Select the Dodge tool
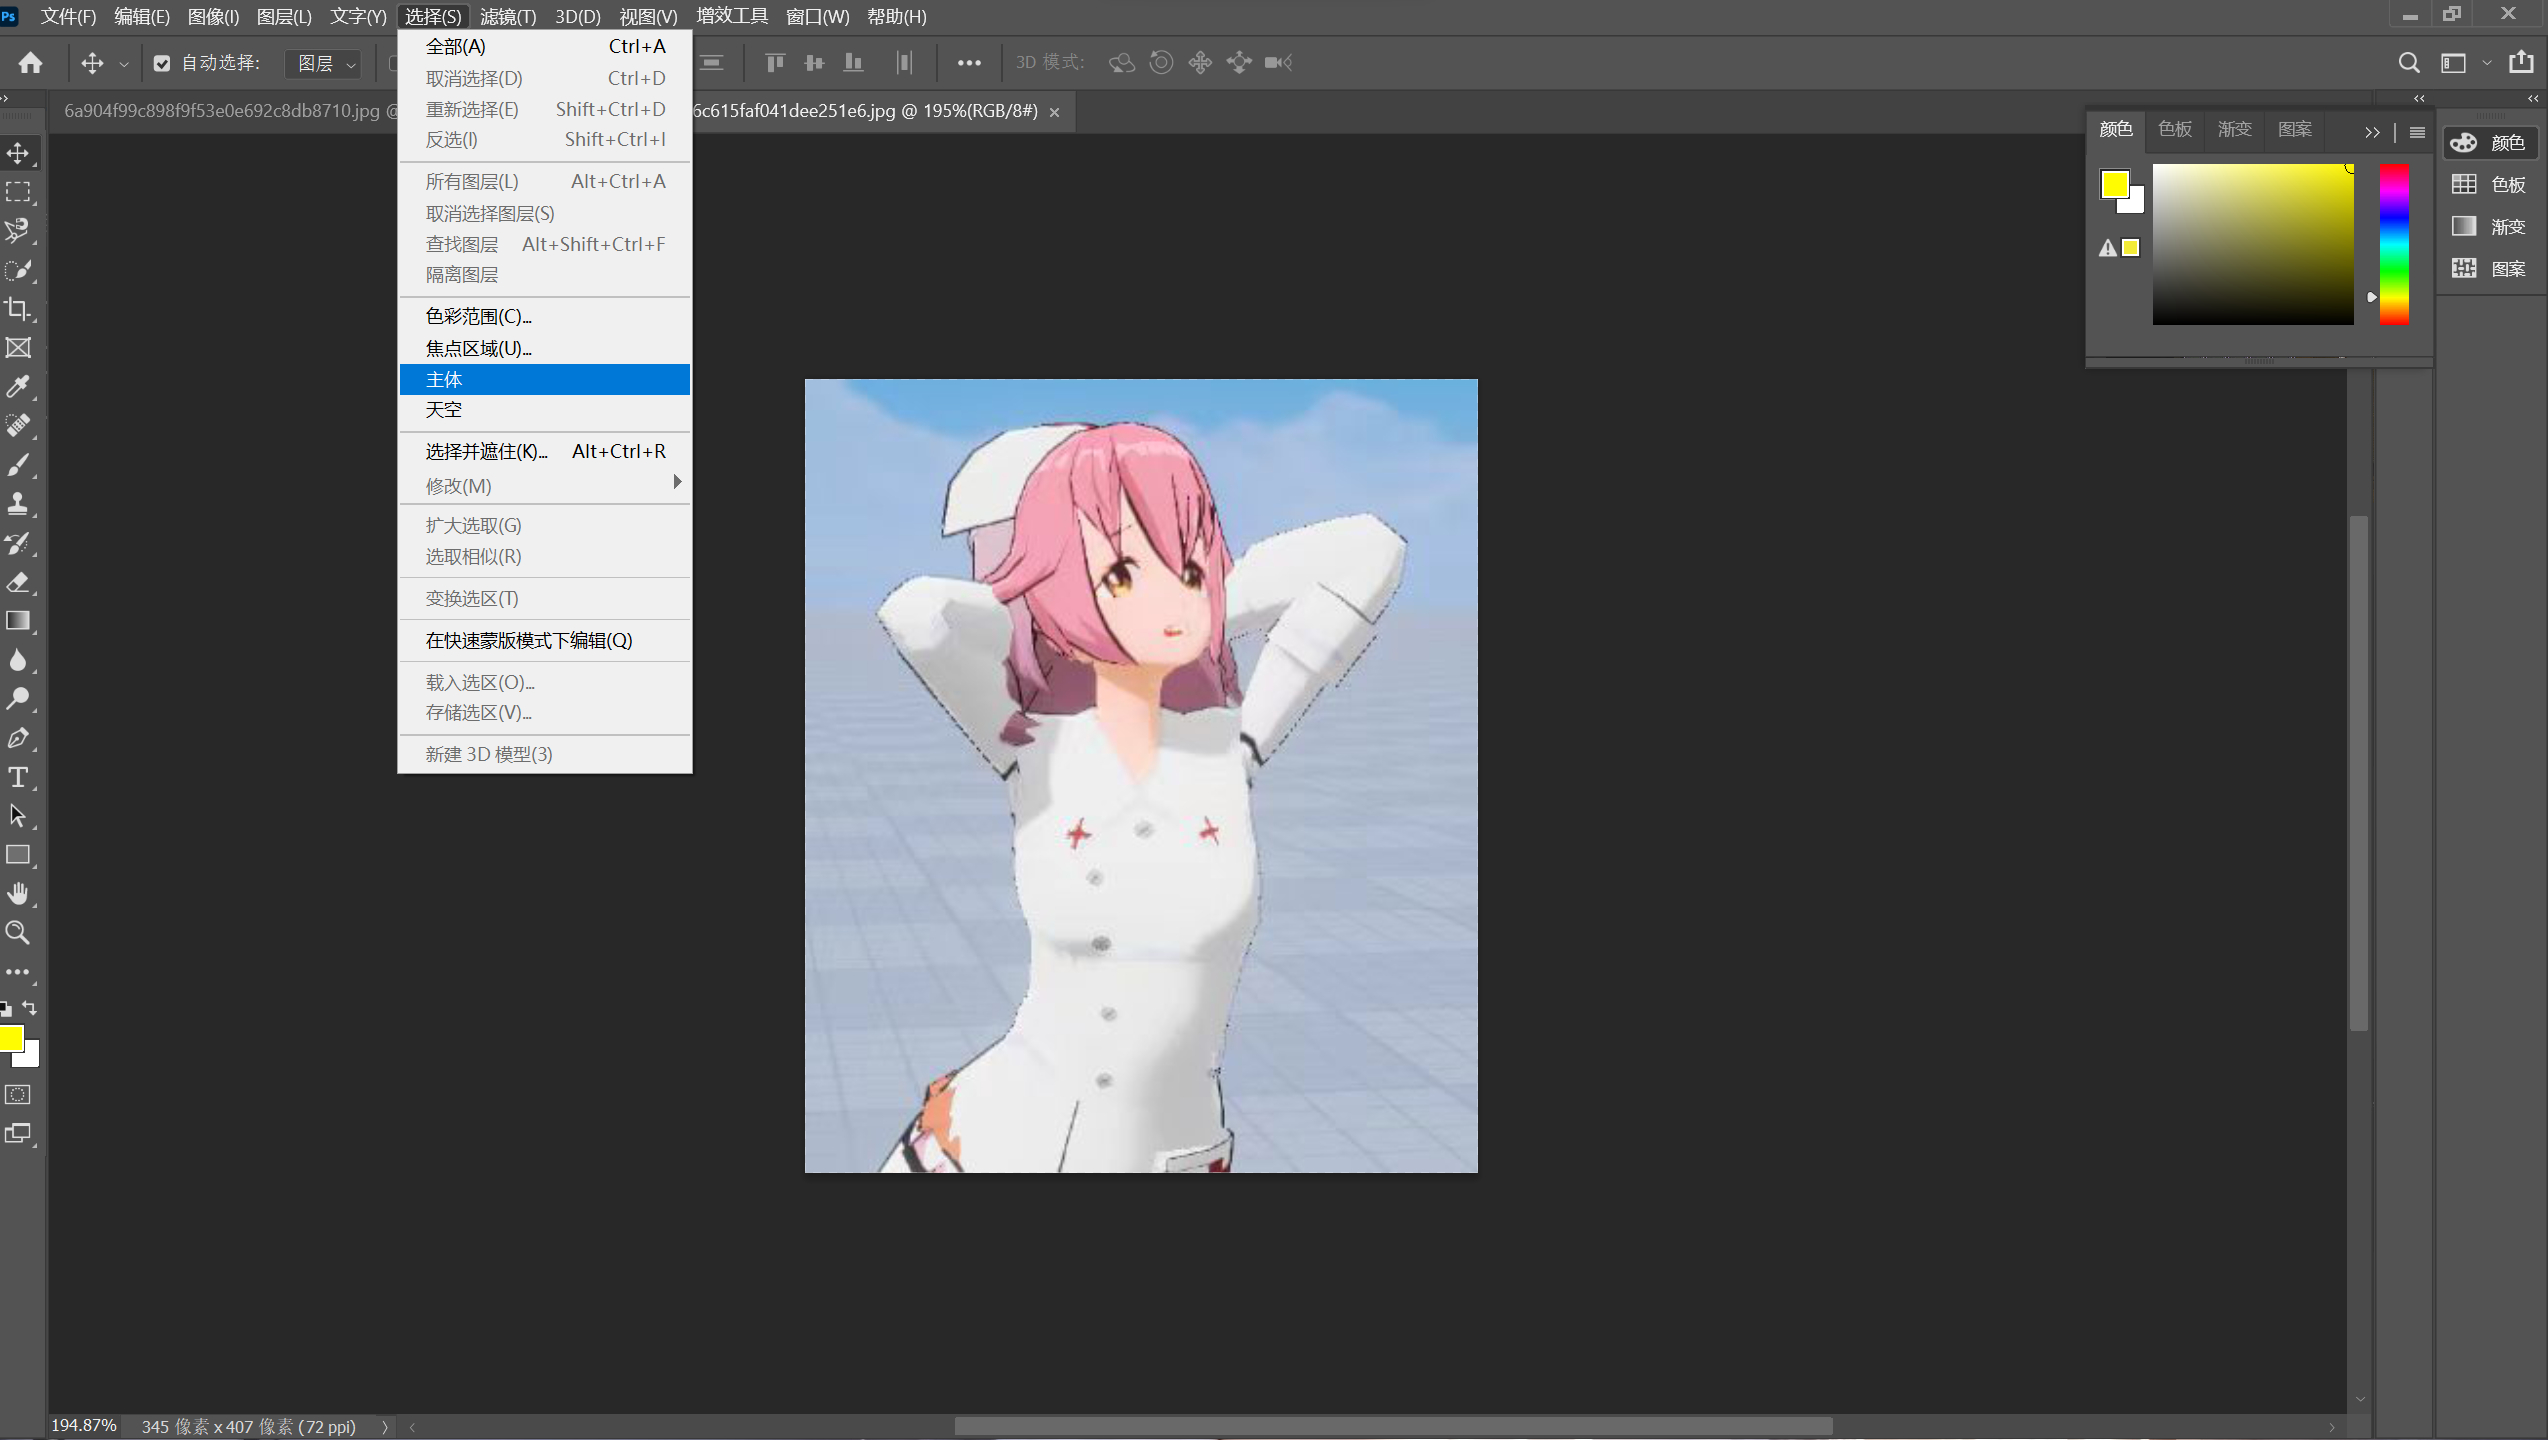This screenshot has height=1440, width=2548. (18, 698)
